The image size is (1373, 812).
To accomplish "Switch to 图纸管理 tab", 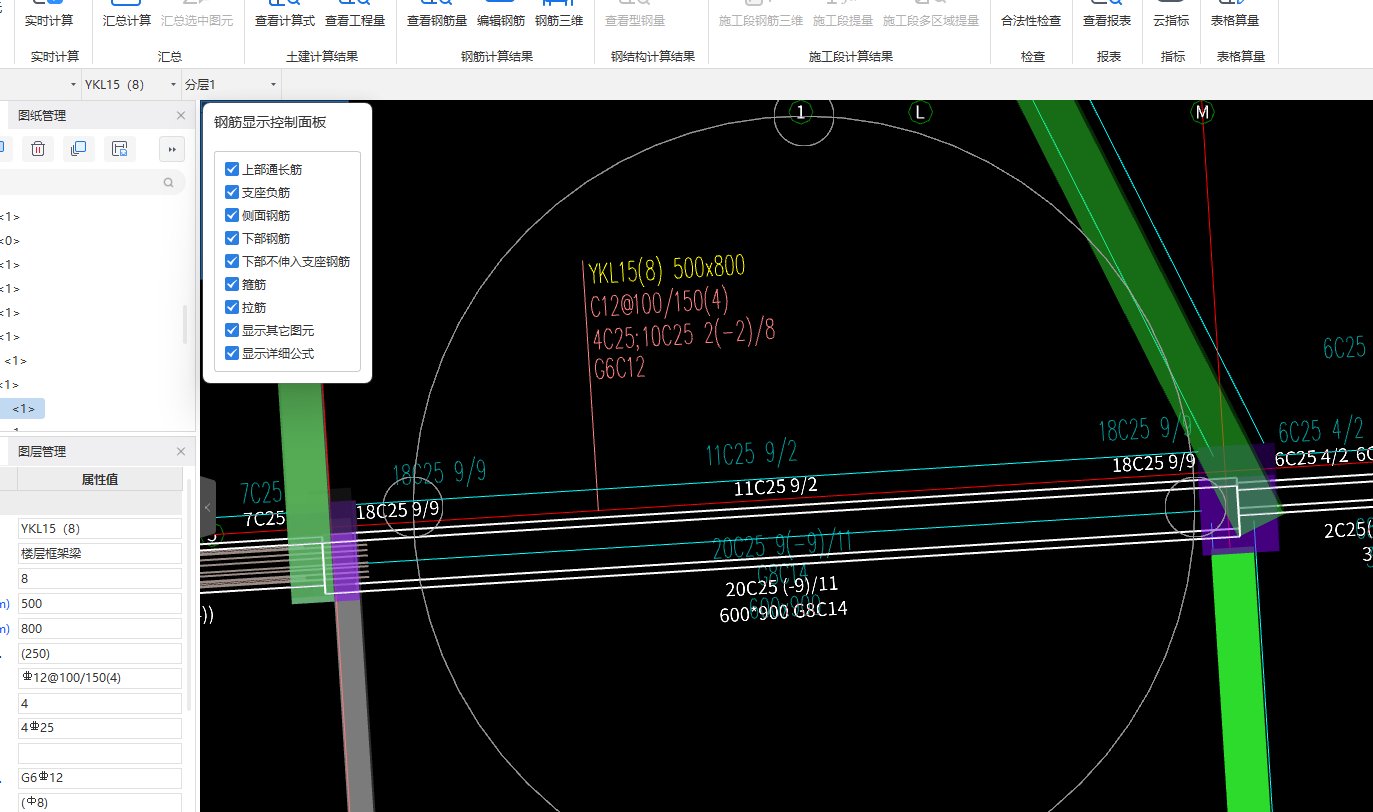I will point(42,115).
